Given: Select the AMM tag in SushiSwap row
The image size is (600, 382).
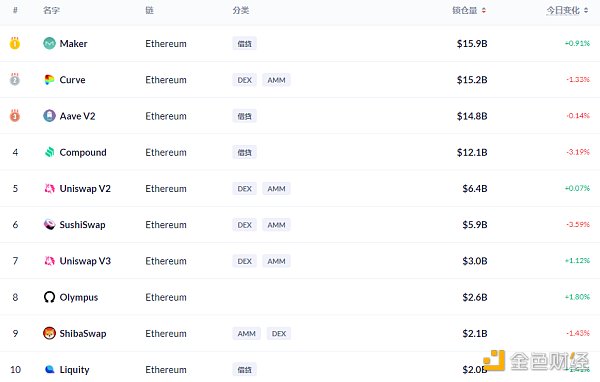Looking at the screenshot, I should [276, 225].
